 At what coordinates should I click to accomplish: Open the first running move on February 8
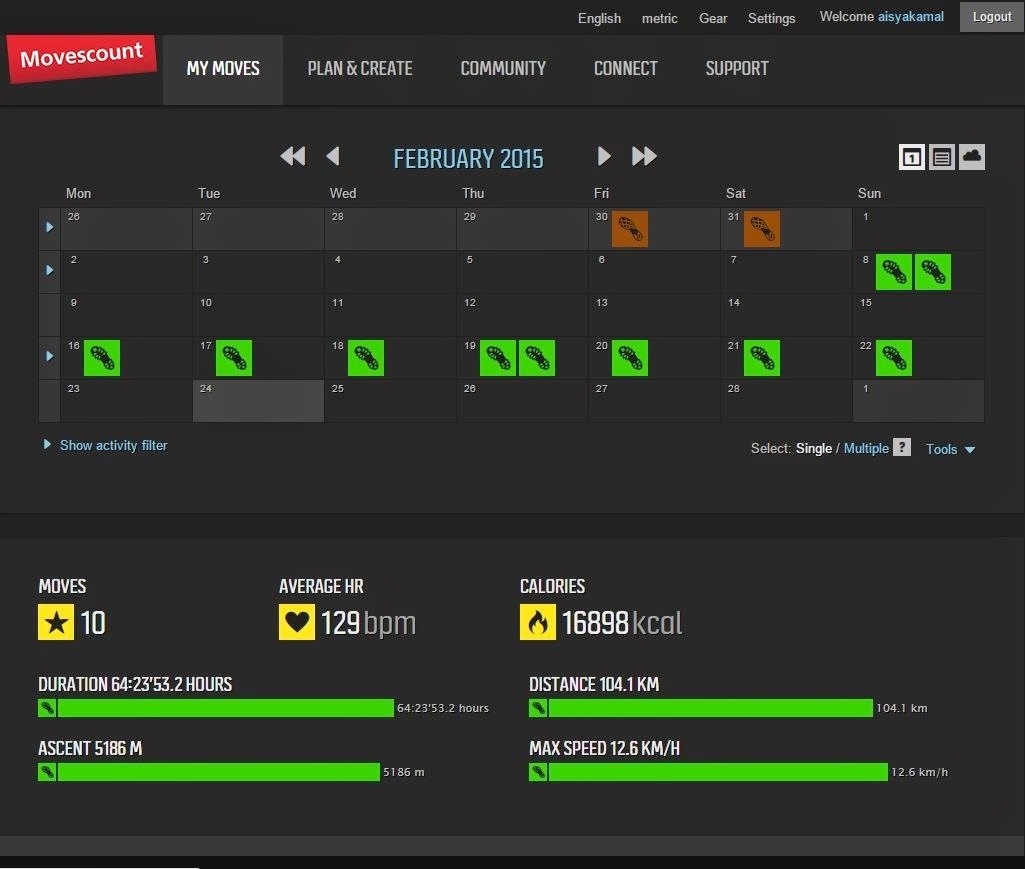pyautogui.click(x=894, y=272)
